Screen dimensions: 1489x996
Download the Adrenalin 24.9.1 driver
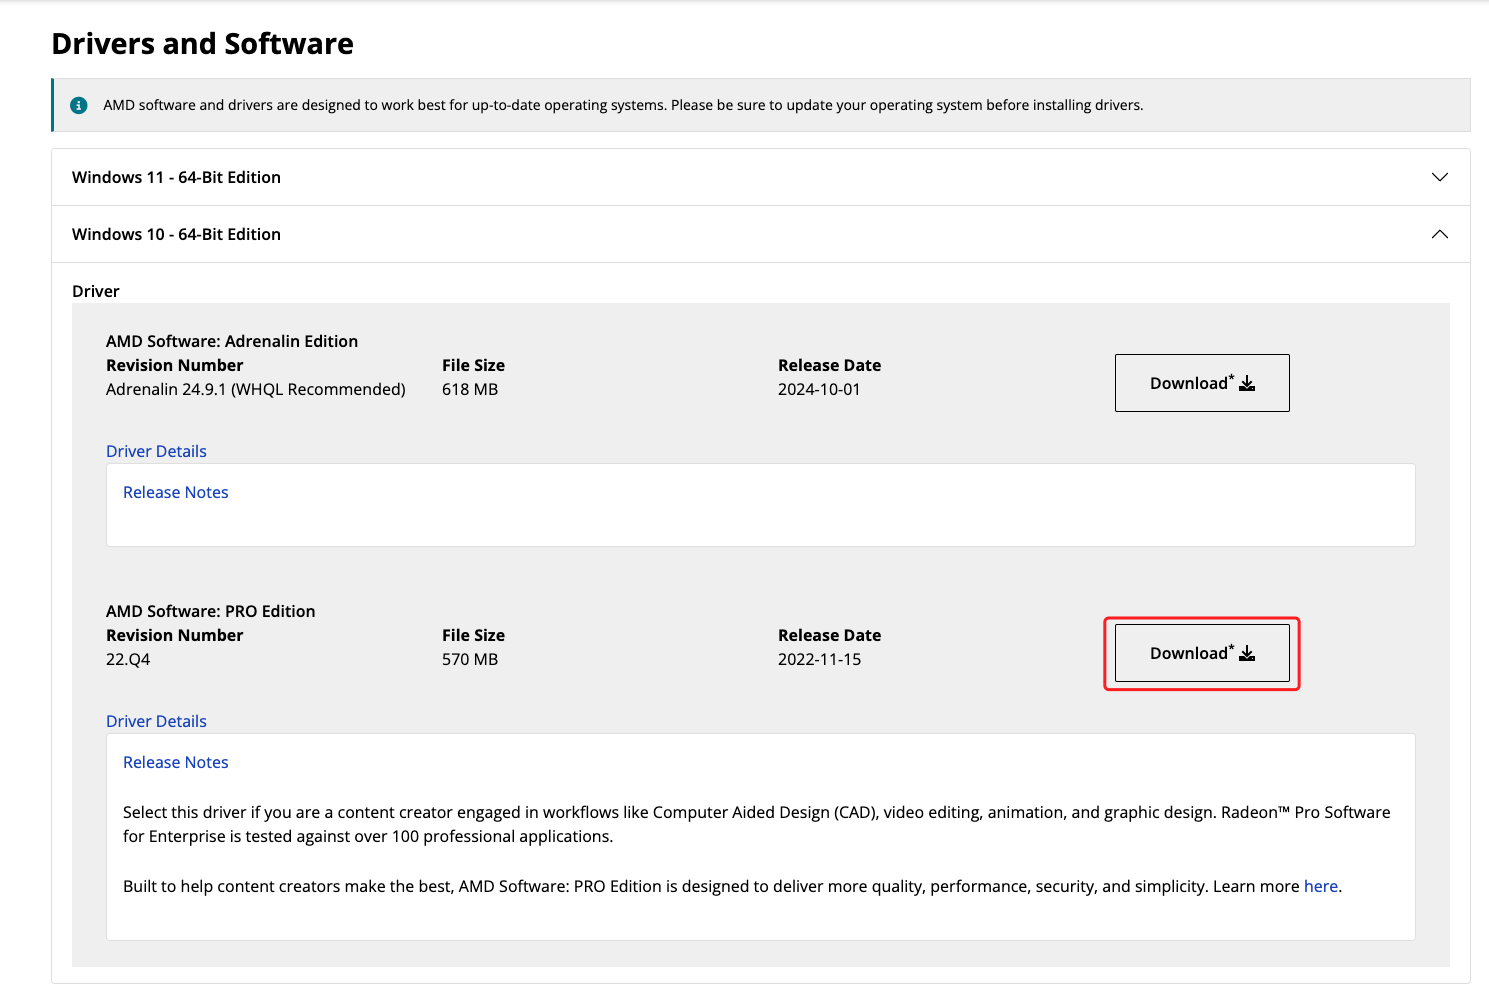click(x=1201, y=383)
